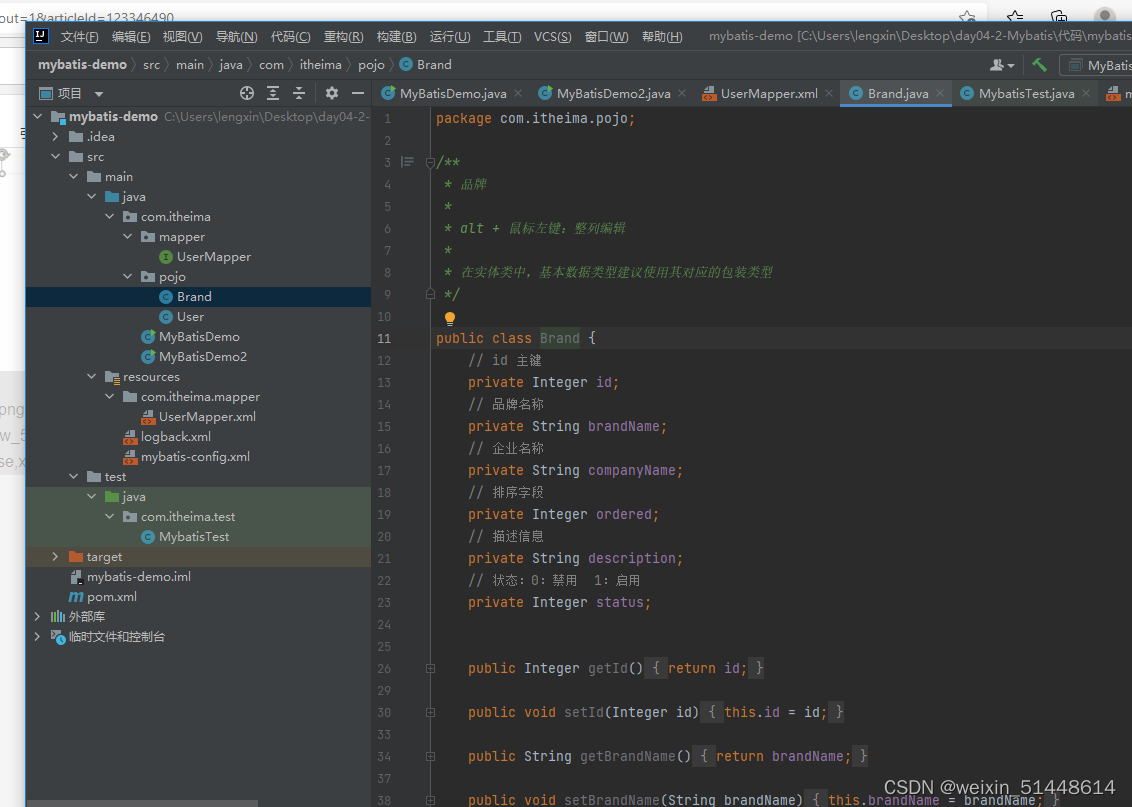
Task: Expand folded getId method at line 26
Action: point(430,668)
